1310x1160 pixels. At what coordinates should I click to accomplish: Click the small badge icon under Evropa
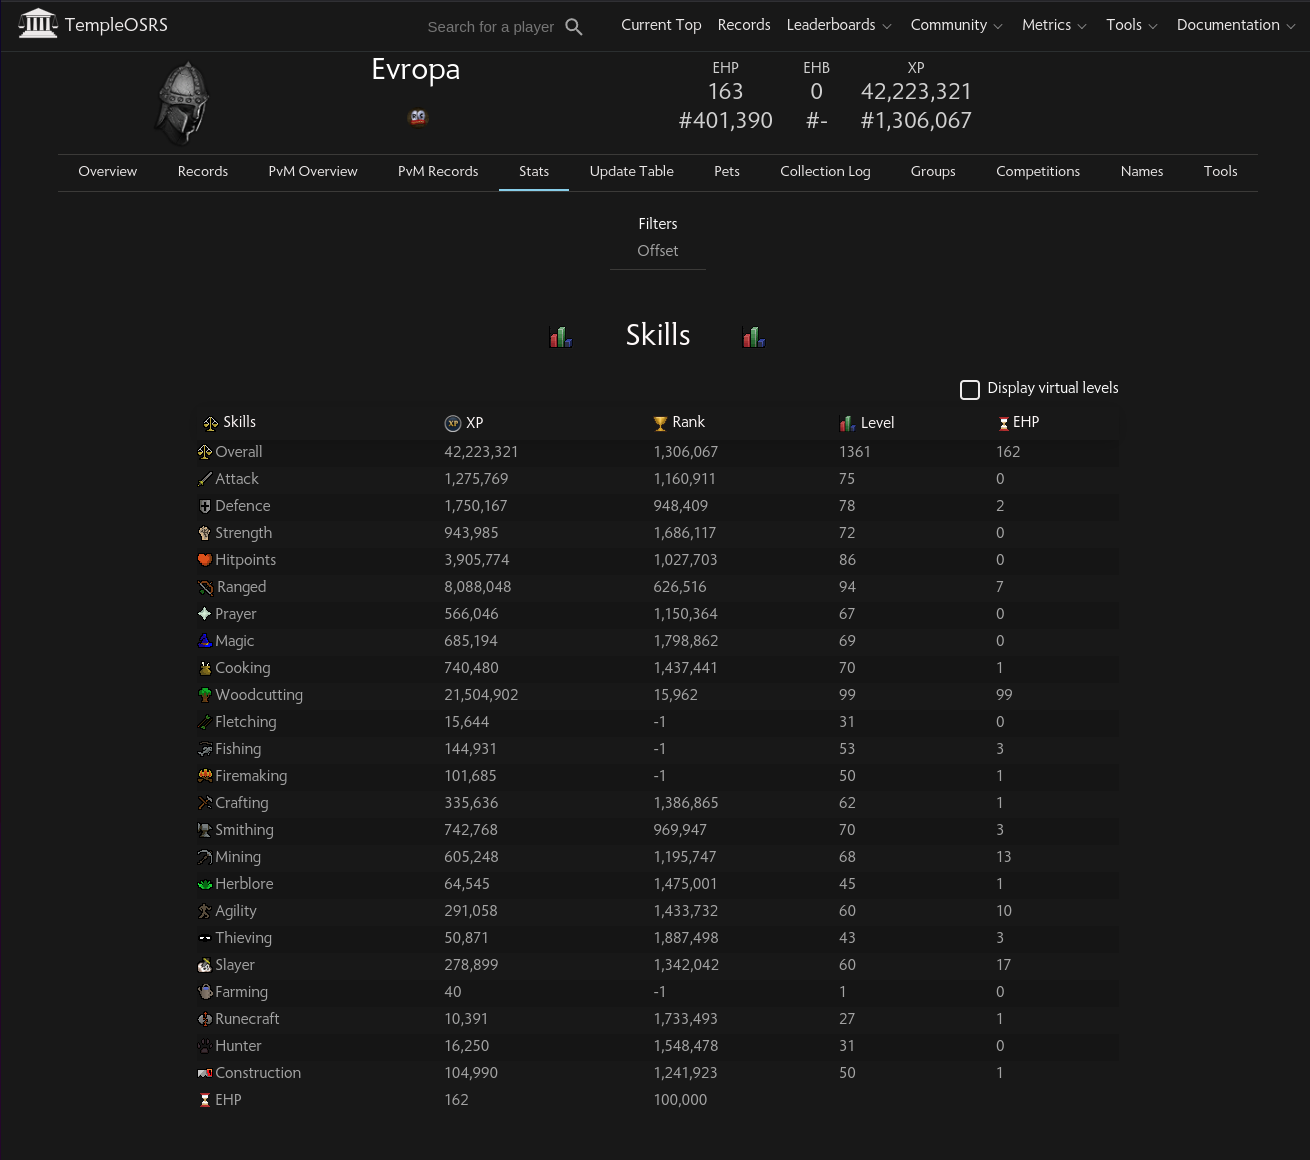[418, 117]
